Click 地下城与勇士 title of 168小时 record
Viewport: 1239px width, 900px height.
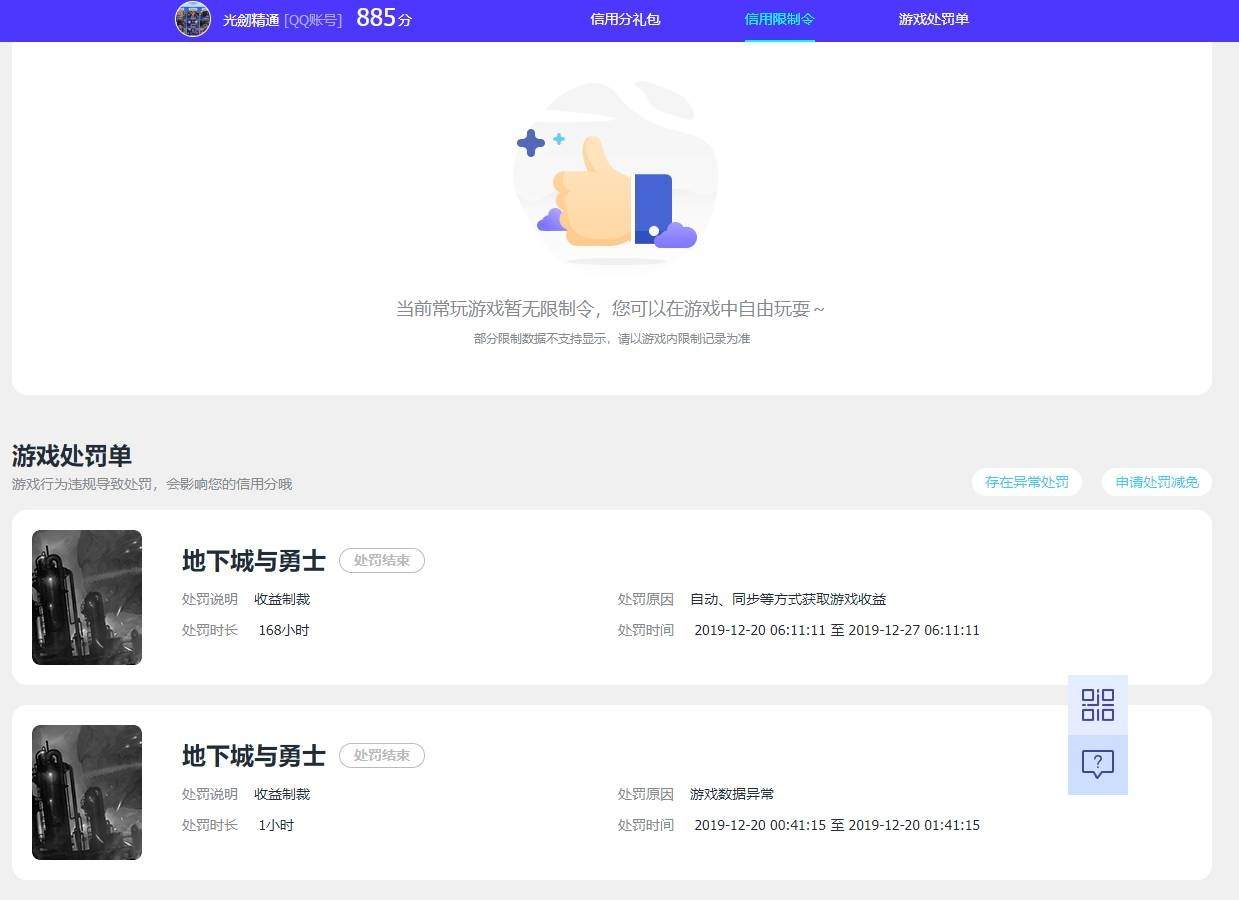pyautogui.click(x=254, y=561)
